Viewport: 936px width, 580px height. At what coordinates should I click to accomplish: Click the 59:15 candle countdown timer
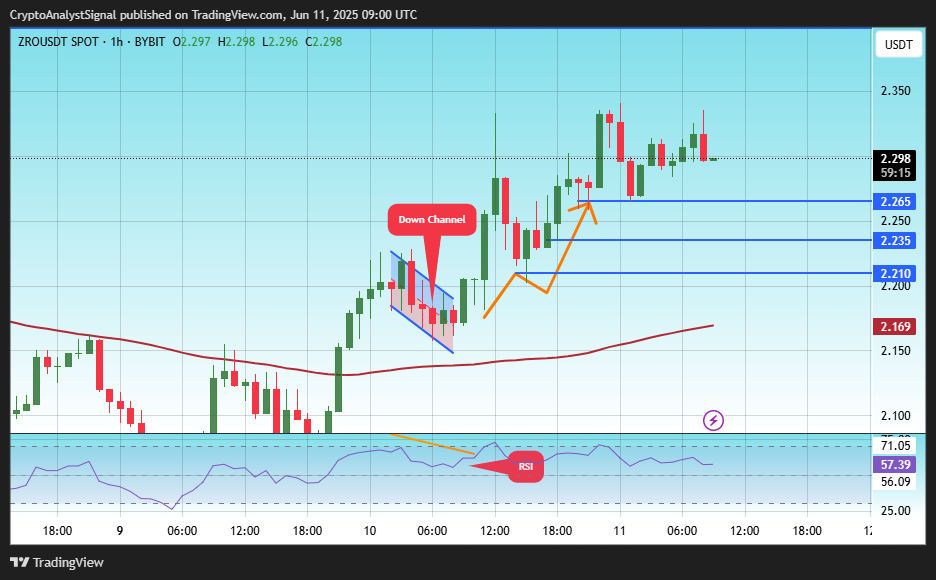point(895,173)
